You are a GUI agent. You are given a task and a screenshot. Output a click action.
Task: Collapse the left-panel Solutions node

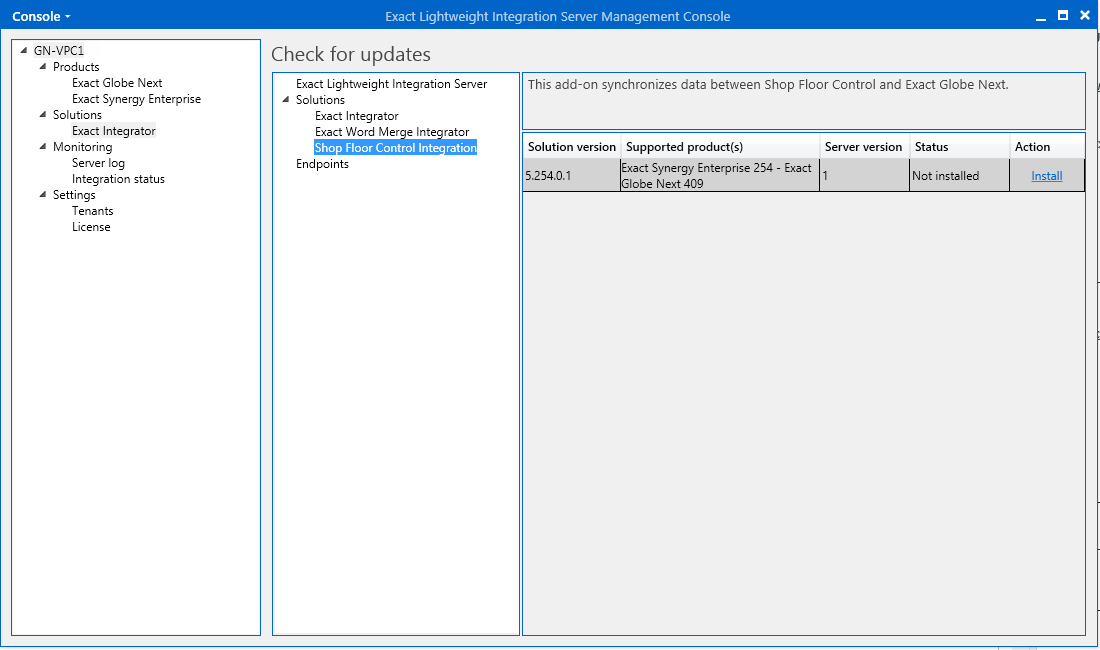click(43, 114)
